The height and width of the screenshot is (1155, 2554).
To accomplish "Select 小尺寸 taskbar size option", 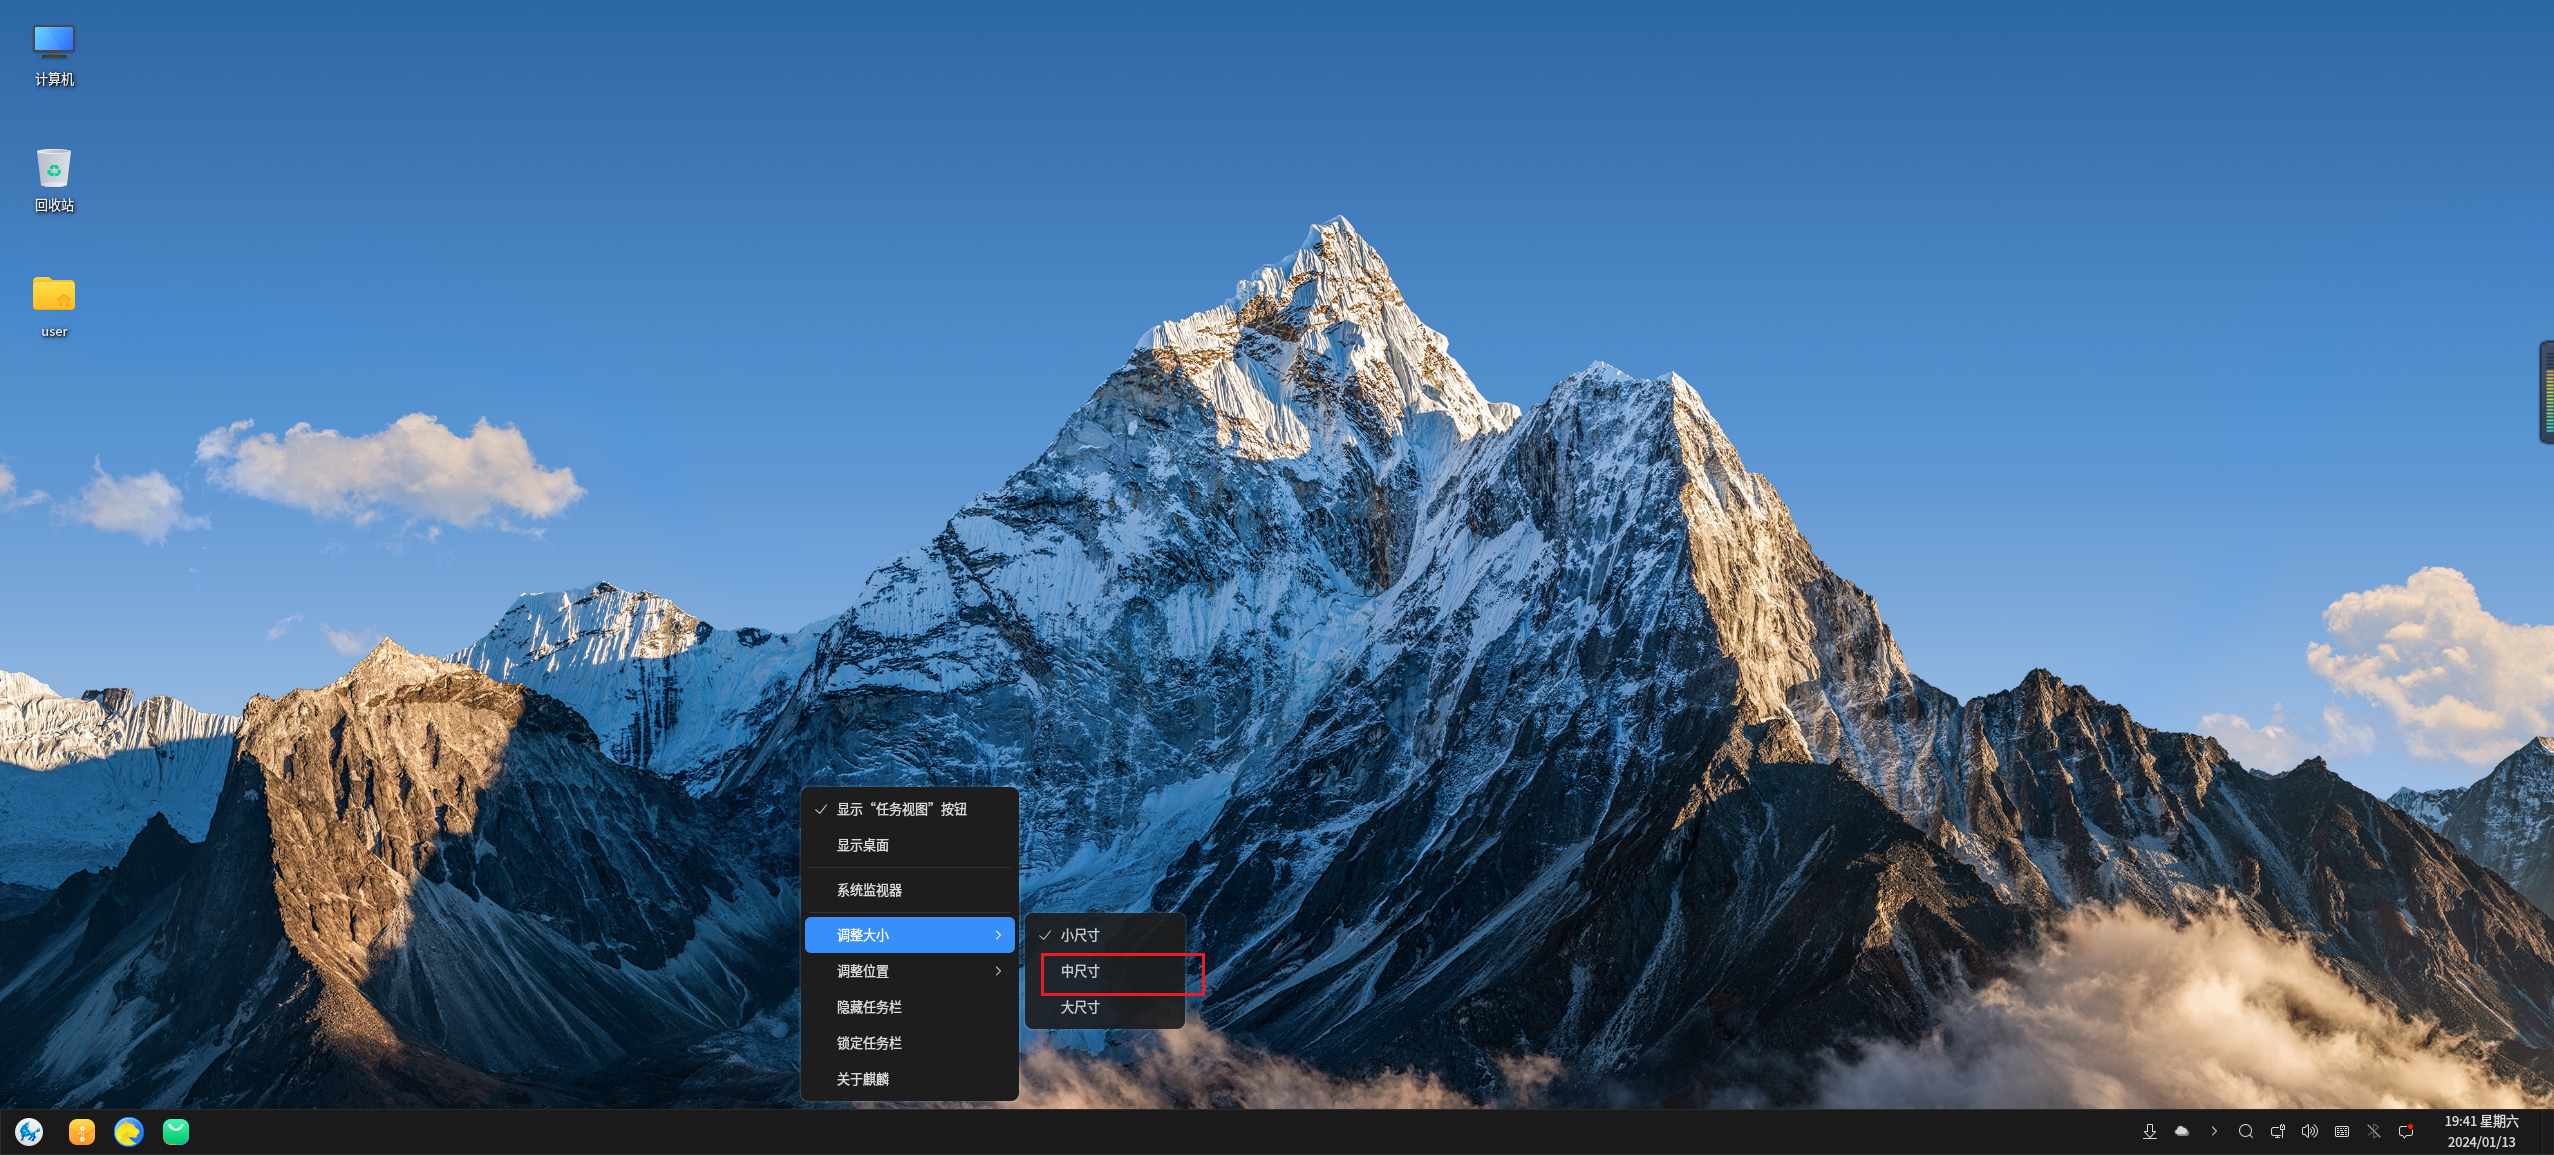I will pyautogui.click(x=1080, y=935).
